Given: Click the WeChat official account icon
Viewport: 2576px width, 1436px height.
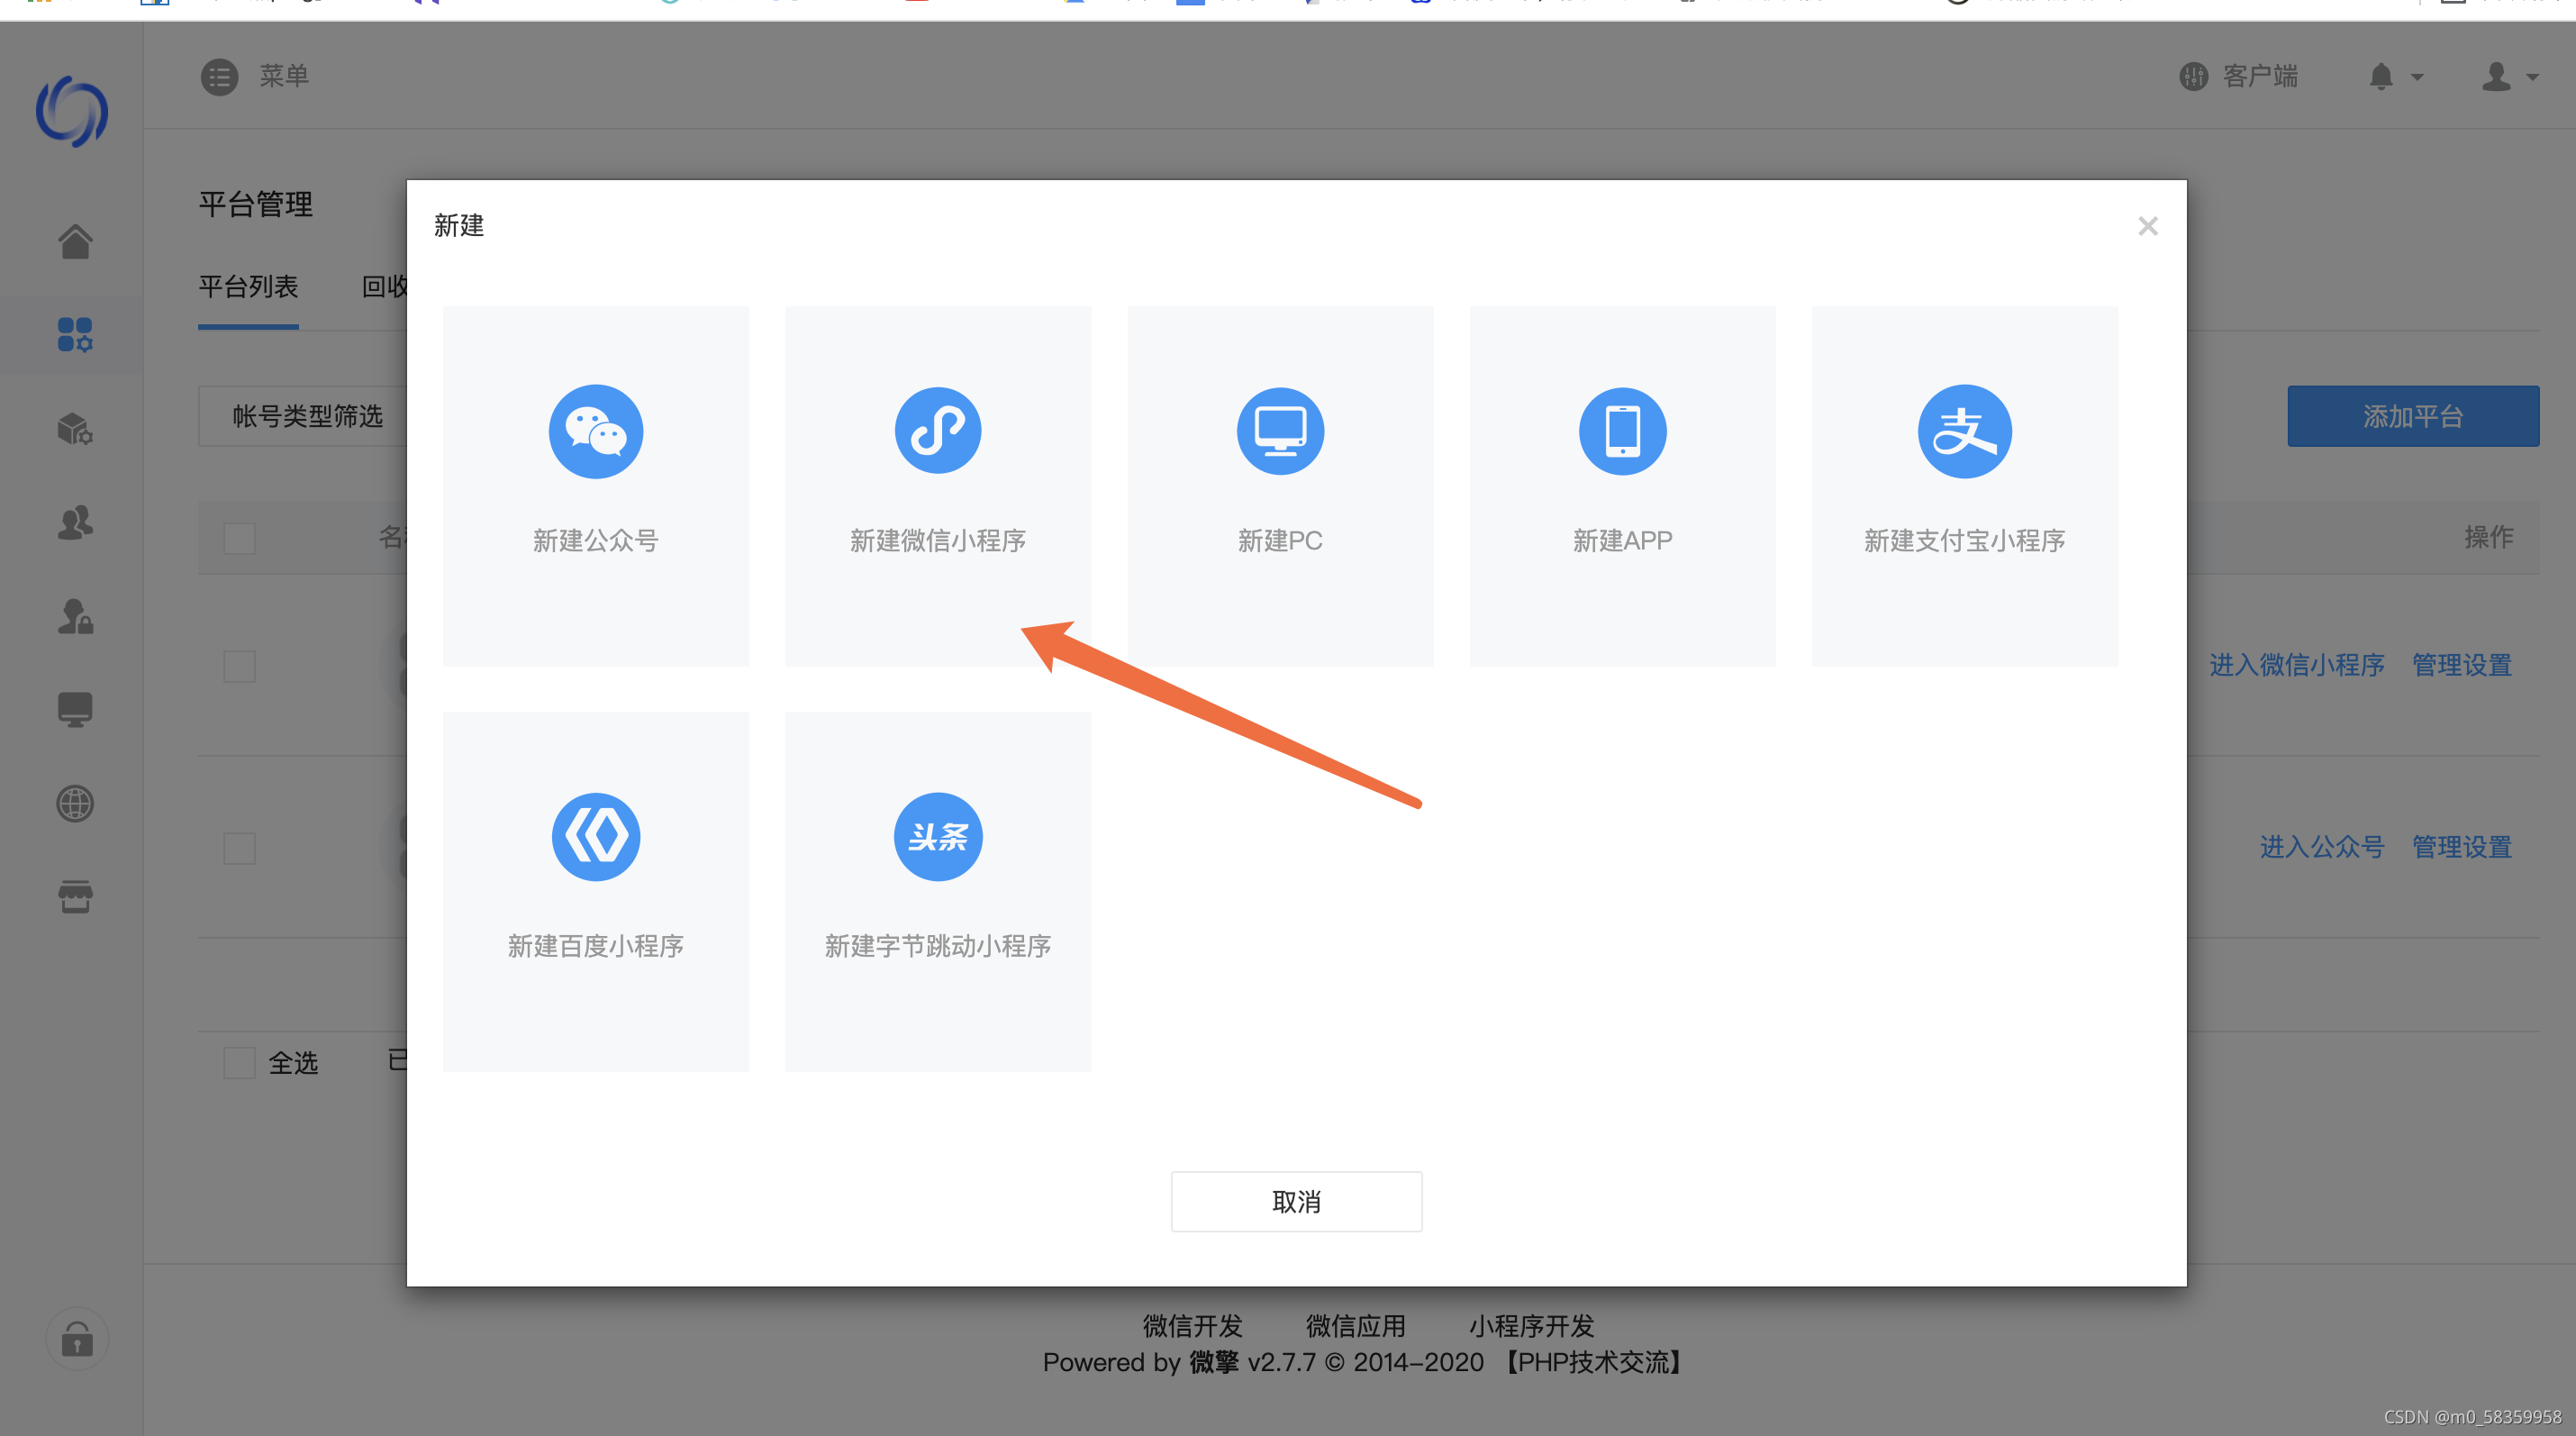Looking at the screenshot, I should pyautogui.click(x=596, y=432).
